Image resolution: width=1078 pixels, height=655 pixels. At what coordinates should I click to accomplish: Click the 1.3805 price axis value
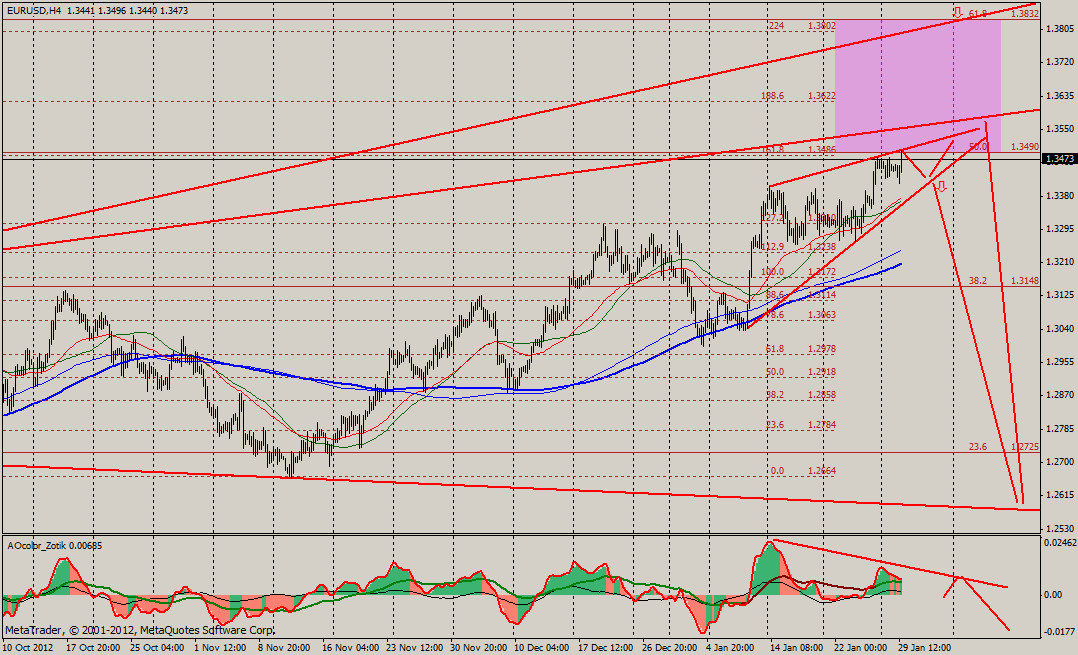click(1059, 28)
